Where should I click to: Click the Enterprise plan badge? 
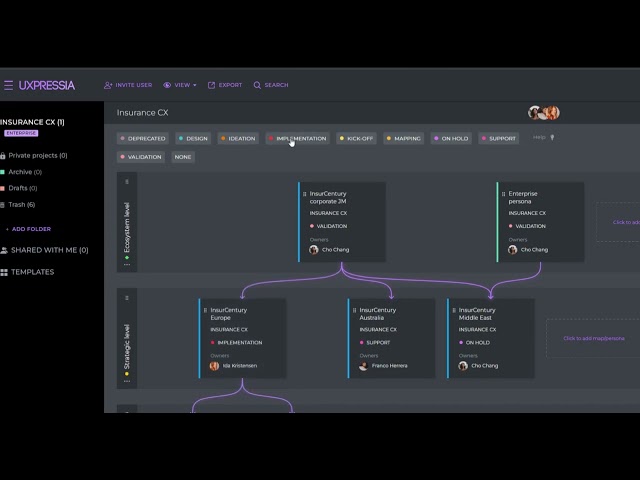[21, 133]
